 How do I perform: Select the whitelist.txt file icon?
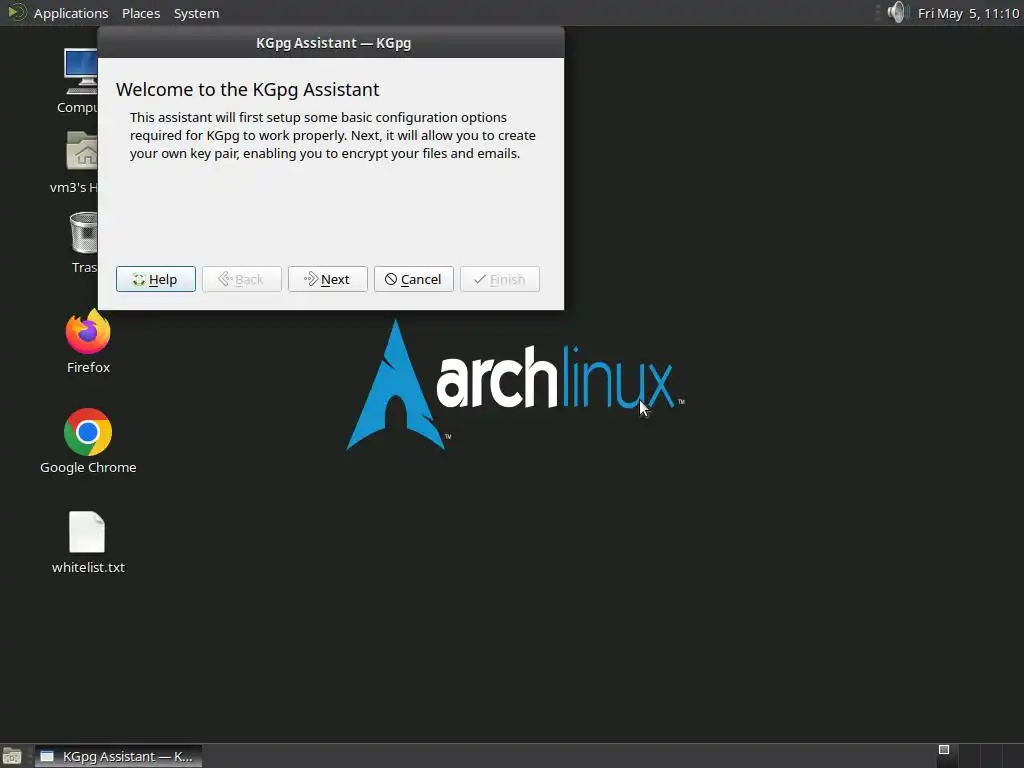pyautogui.click(x=88, y=532)
